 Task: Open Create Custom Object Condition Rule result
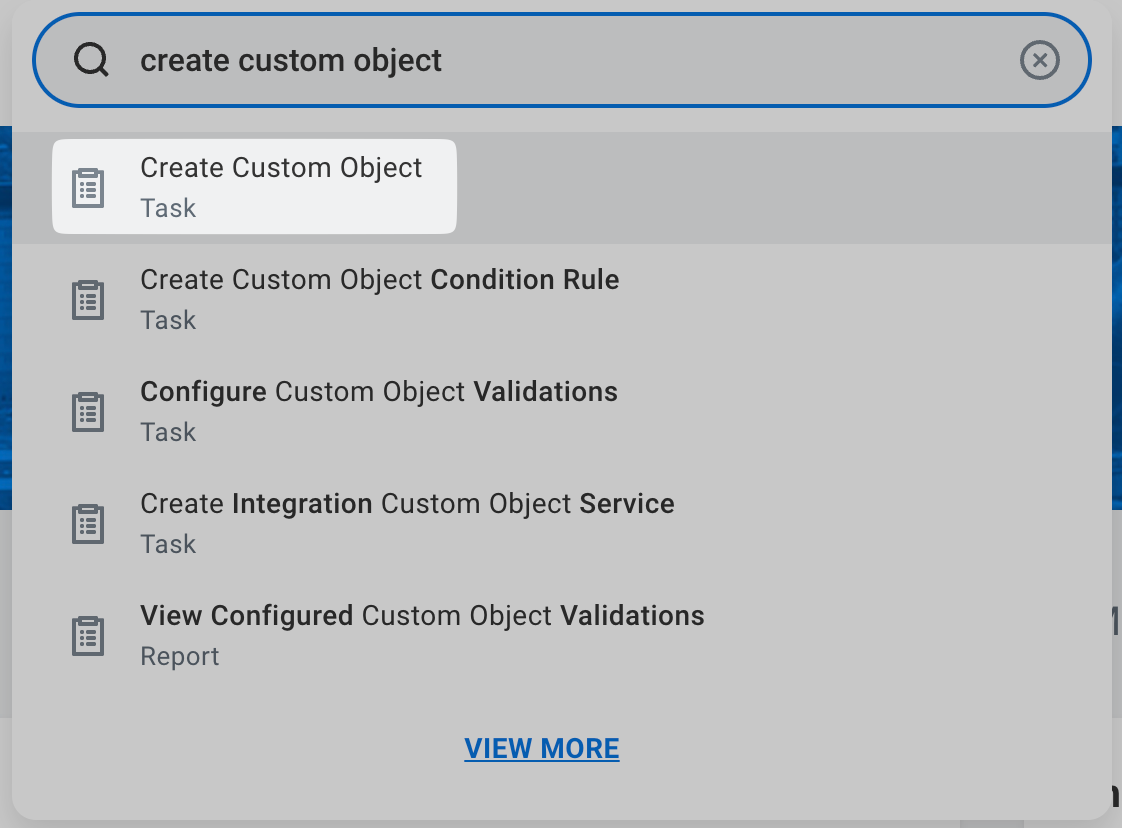[x=379, y=280]
